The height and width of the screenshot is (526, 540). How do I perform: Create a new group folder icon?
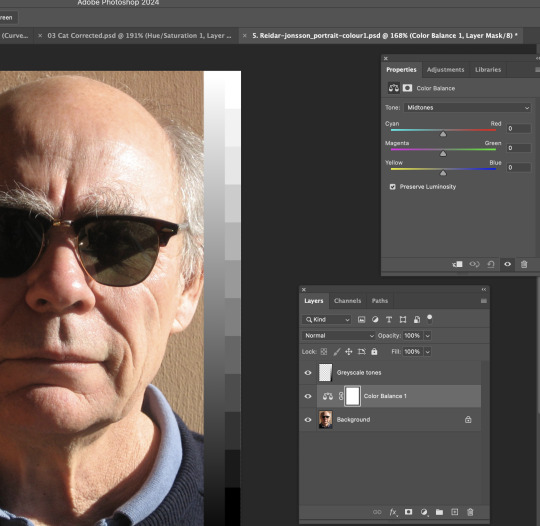[439, 512]
